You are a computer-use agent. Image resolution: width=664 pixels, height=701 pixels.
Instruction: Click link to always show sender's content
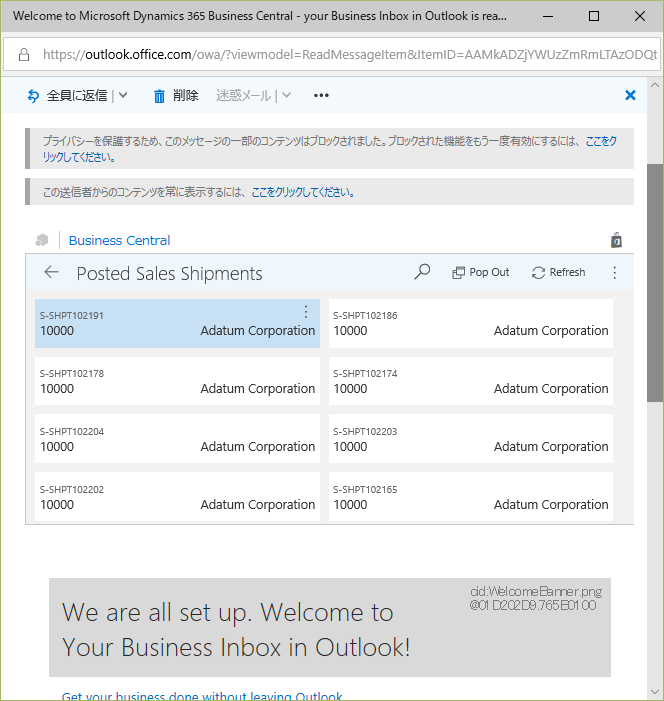(302, 192)
